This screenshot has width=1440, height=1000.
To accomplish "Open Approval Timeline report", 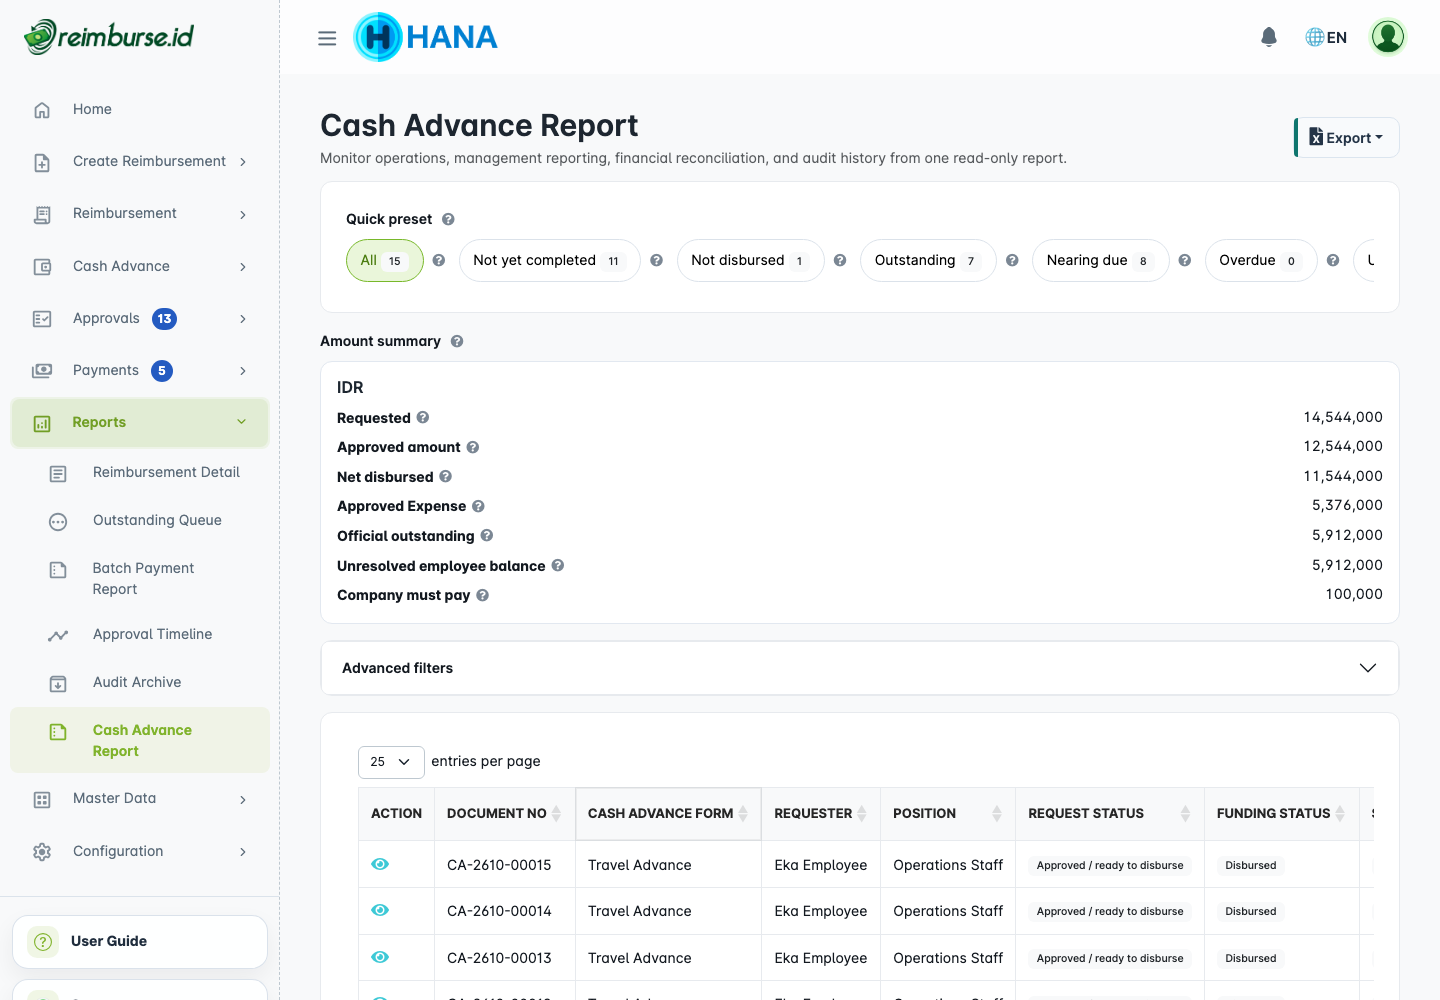I will pos(140,635).
